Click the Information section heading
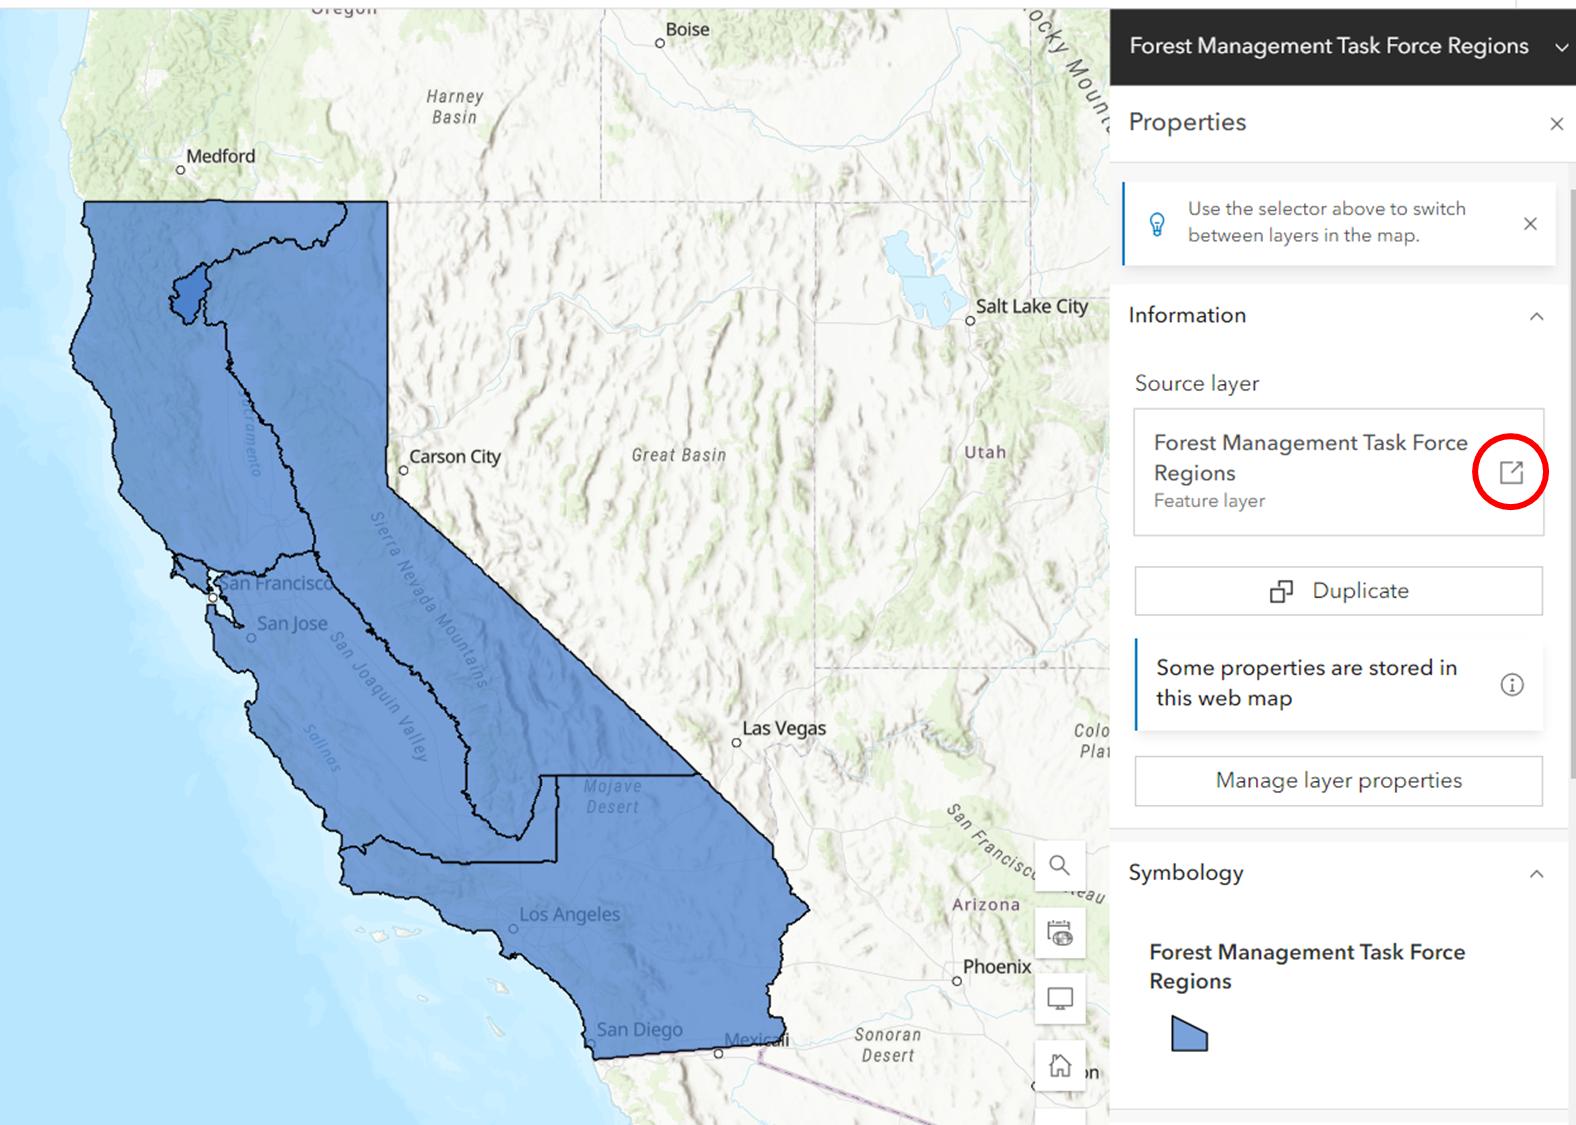Image resolution: width=1576 pixels, height=1125 pixels. tap(1187, 315)
